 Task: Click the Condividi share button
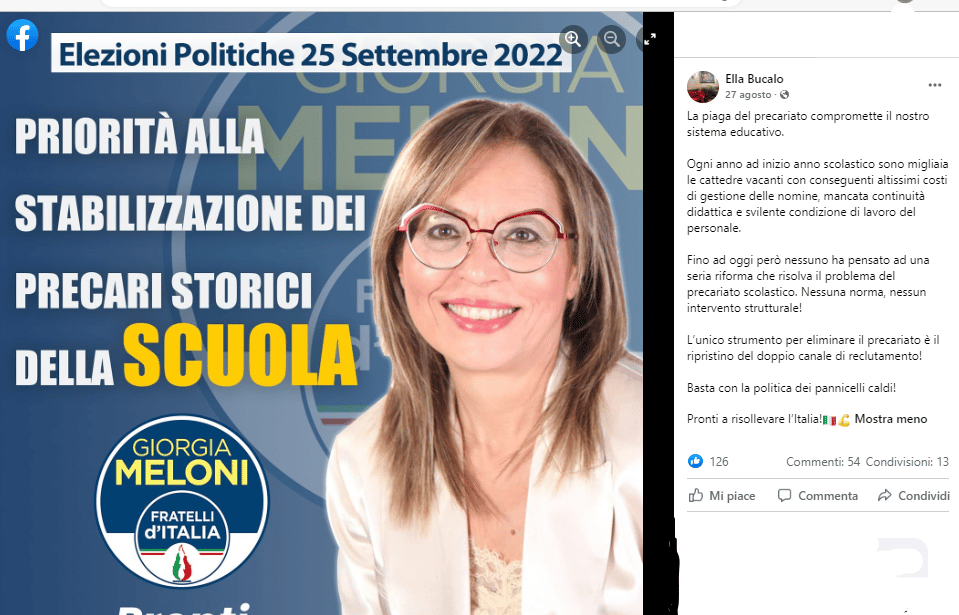coord(914,496)
